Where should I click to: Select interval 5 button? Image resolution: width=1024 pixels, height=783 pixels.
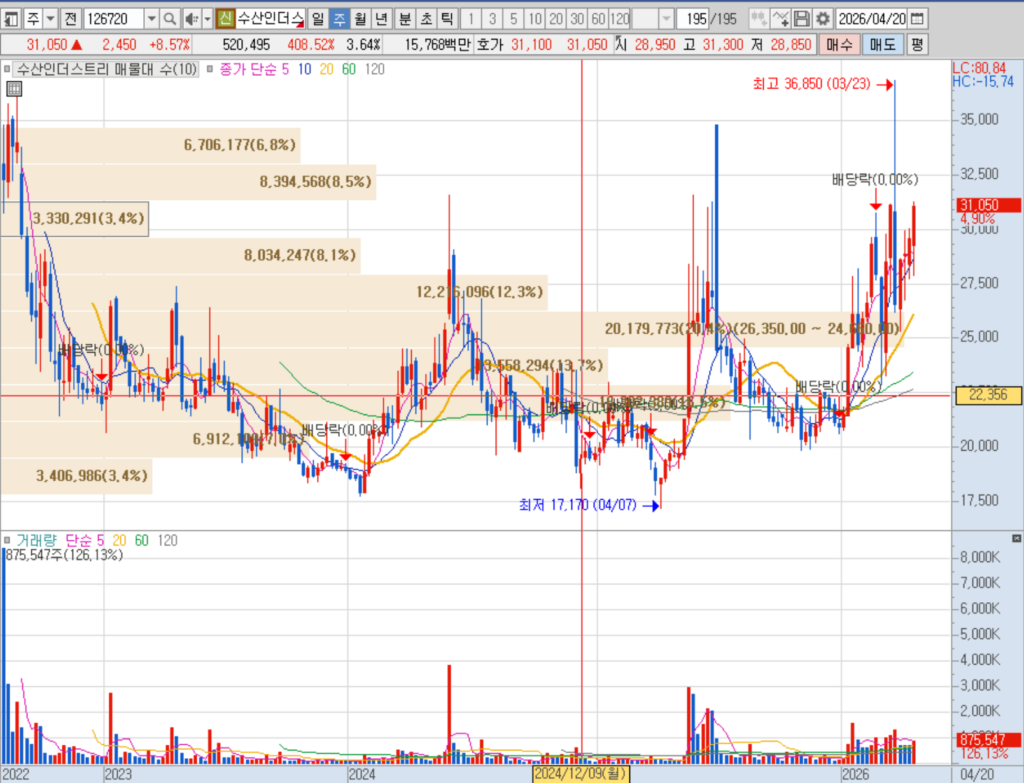pos(513,18)
